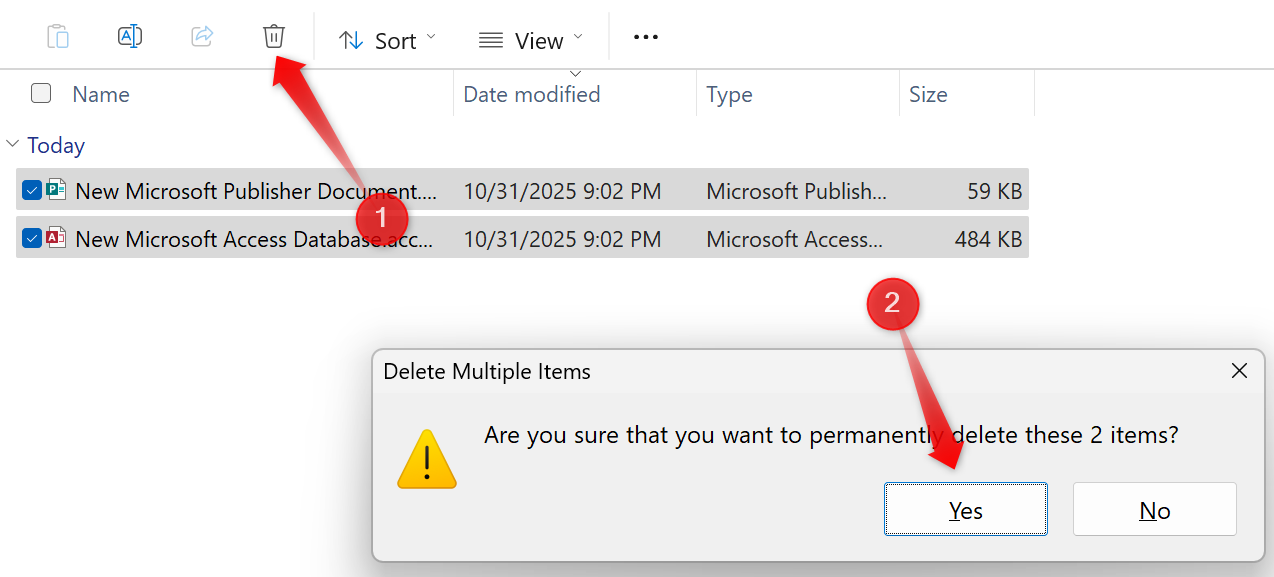This screenshot has height=577, width=1274.
Task: Click the Delete trash can icon
Action: coord(274,37)
